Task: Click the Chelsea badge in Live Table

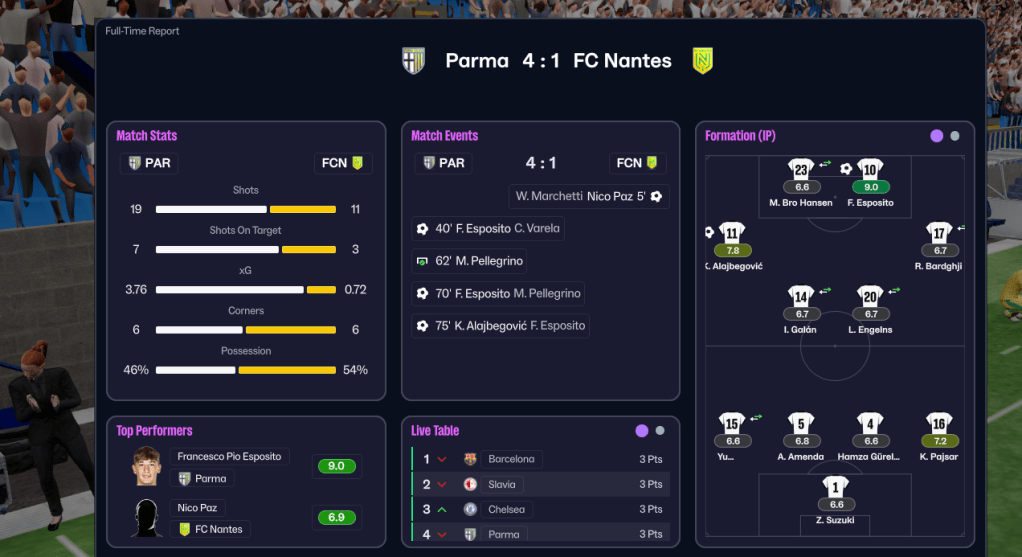Action: (x=470, y=509)
